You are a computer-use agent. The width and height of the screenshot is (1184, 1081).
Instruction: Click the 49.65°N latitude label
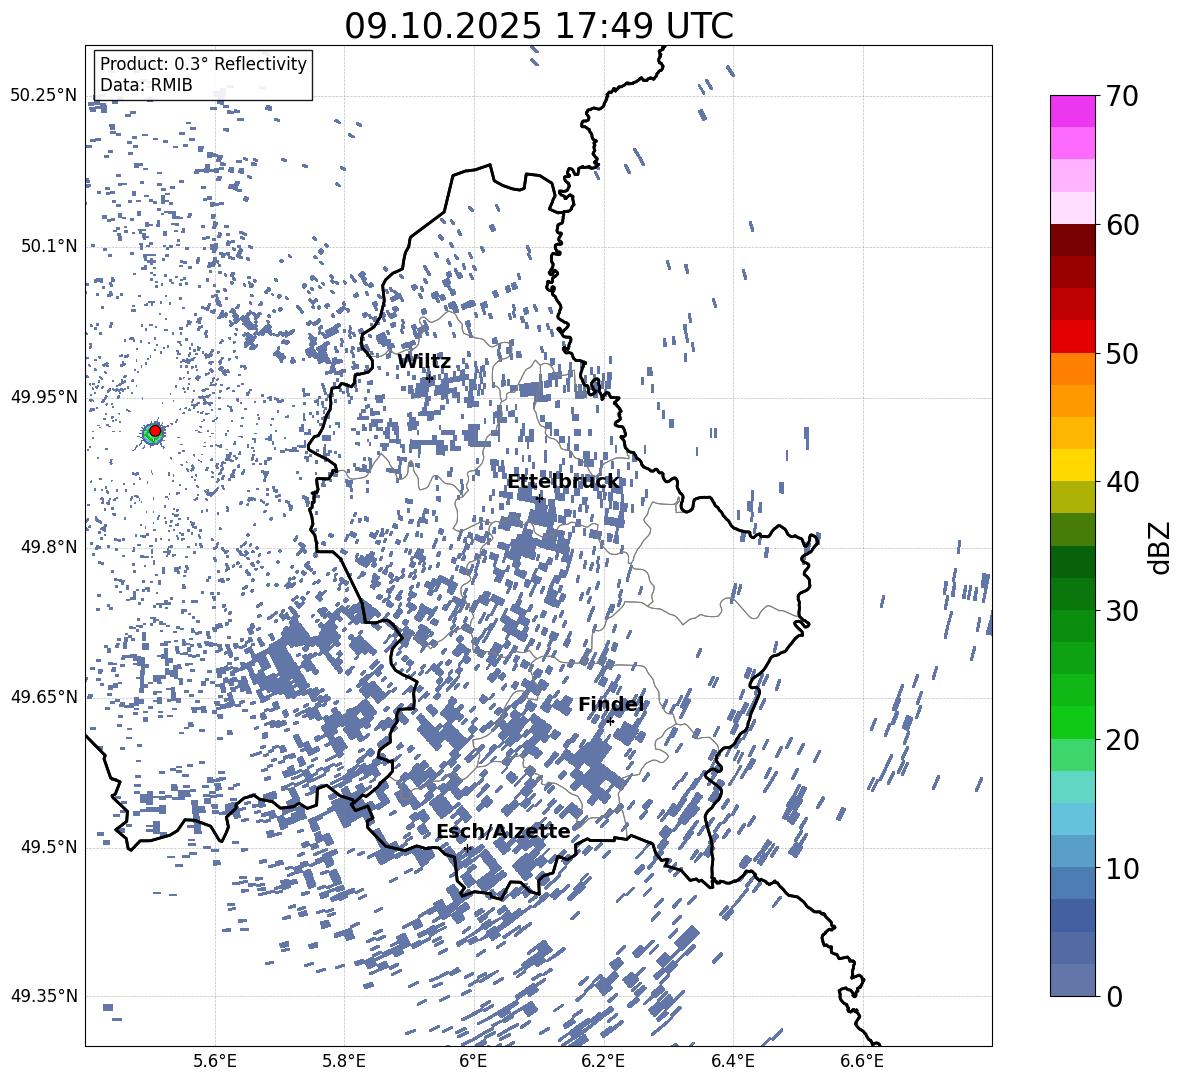[x=44, y=696]
